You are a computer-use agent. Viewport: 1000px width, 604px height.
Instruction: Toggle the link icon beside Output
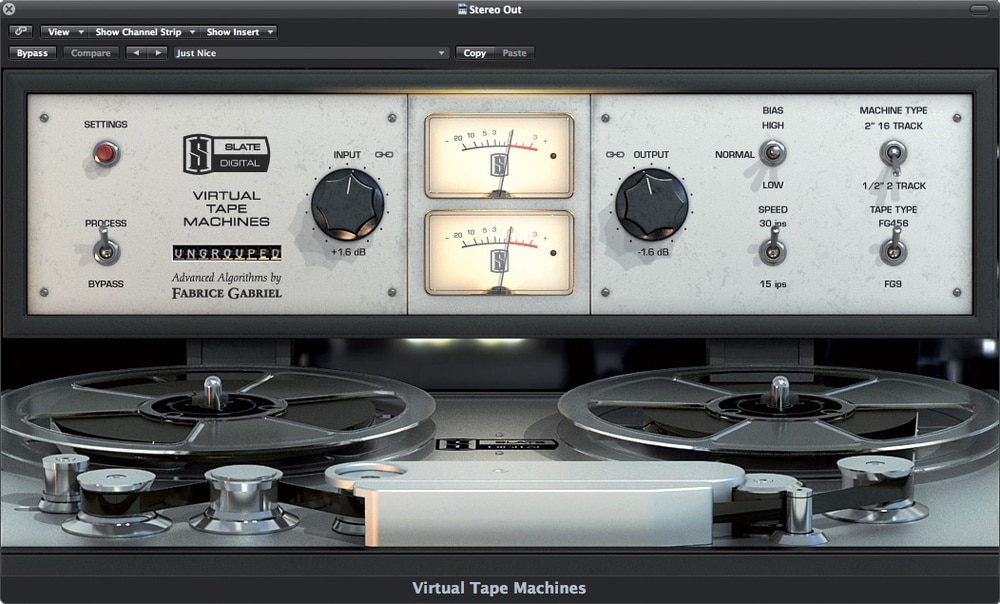pos(615,154)
